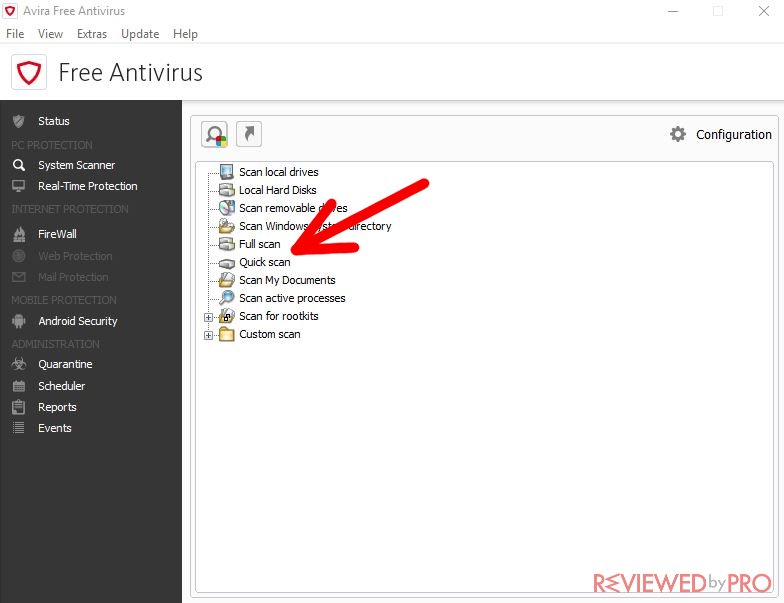Image resolution: width=784 pixels, height=603 pixels.
Task: Click the Scan for rootkits icon
Action: pyautogui.click(x=226, y=316)
